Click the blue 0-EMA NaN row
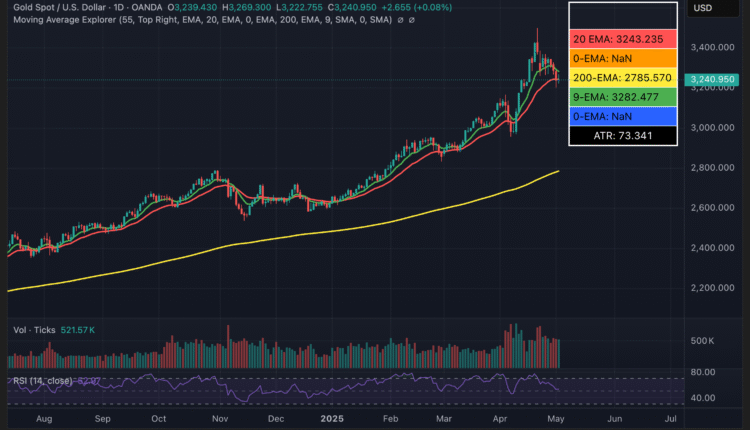 (x=623, y=115)
